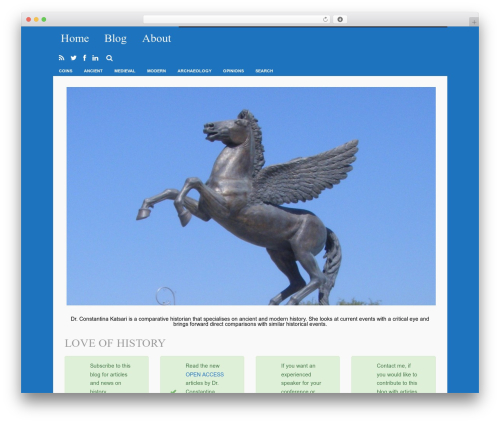Select the Coins category
This screenshot has width=500, height=423.
(66, 71)
